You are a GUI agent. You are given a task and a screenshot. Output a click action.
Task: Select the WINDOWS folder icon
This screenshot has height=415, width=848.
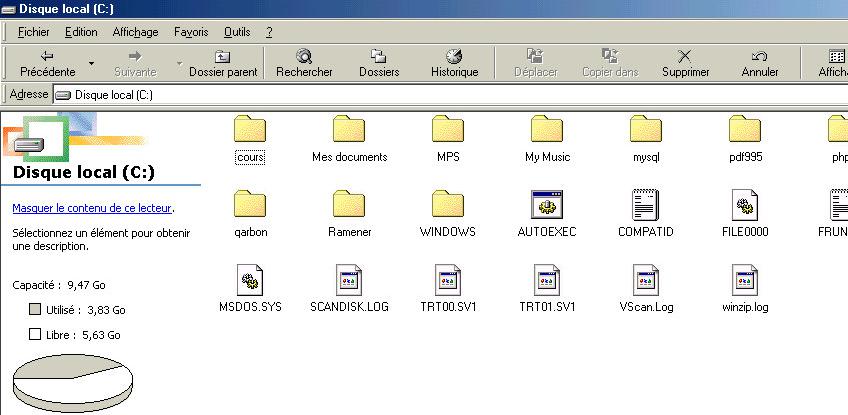(x=447, y=205)
